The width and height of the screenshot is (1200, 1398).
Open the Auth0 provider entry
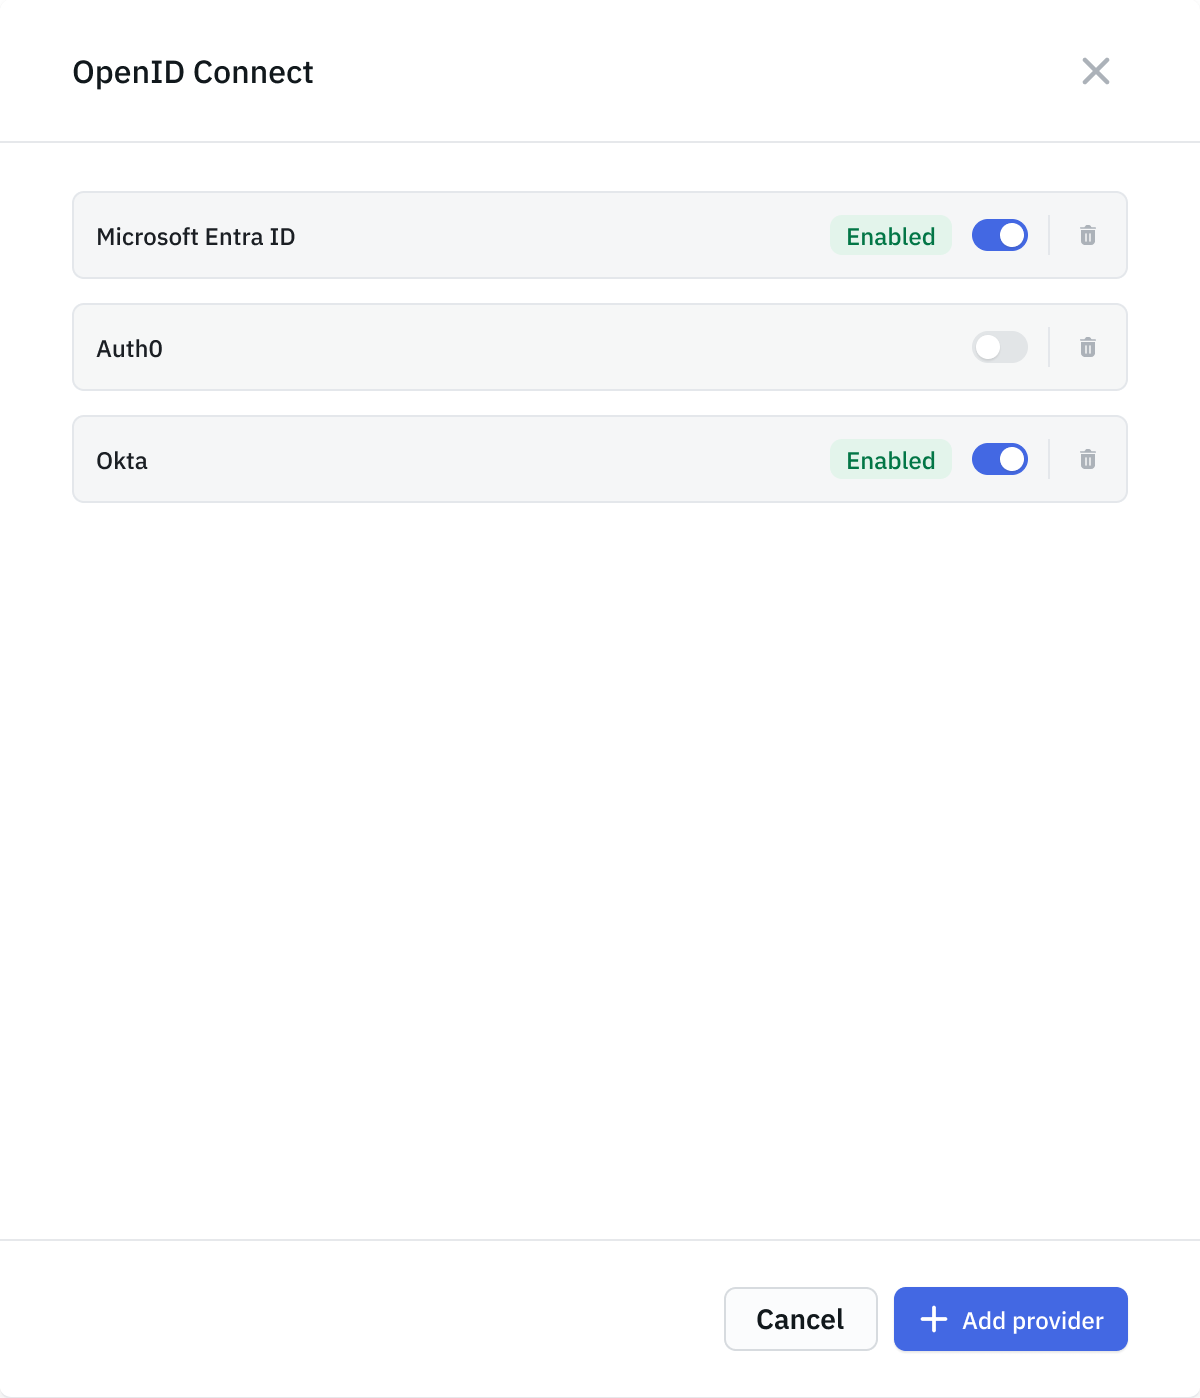[500, 347]
